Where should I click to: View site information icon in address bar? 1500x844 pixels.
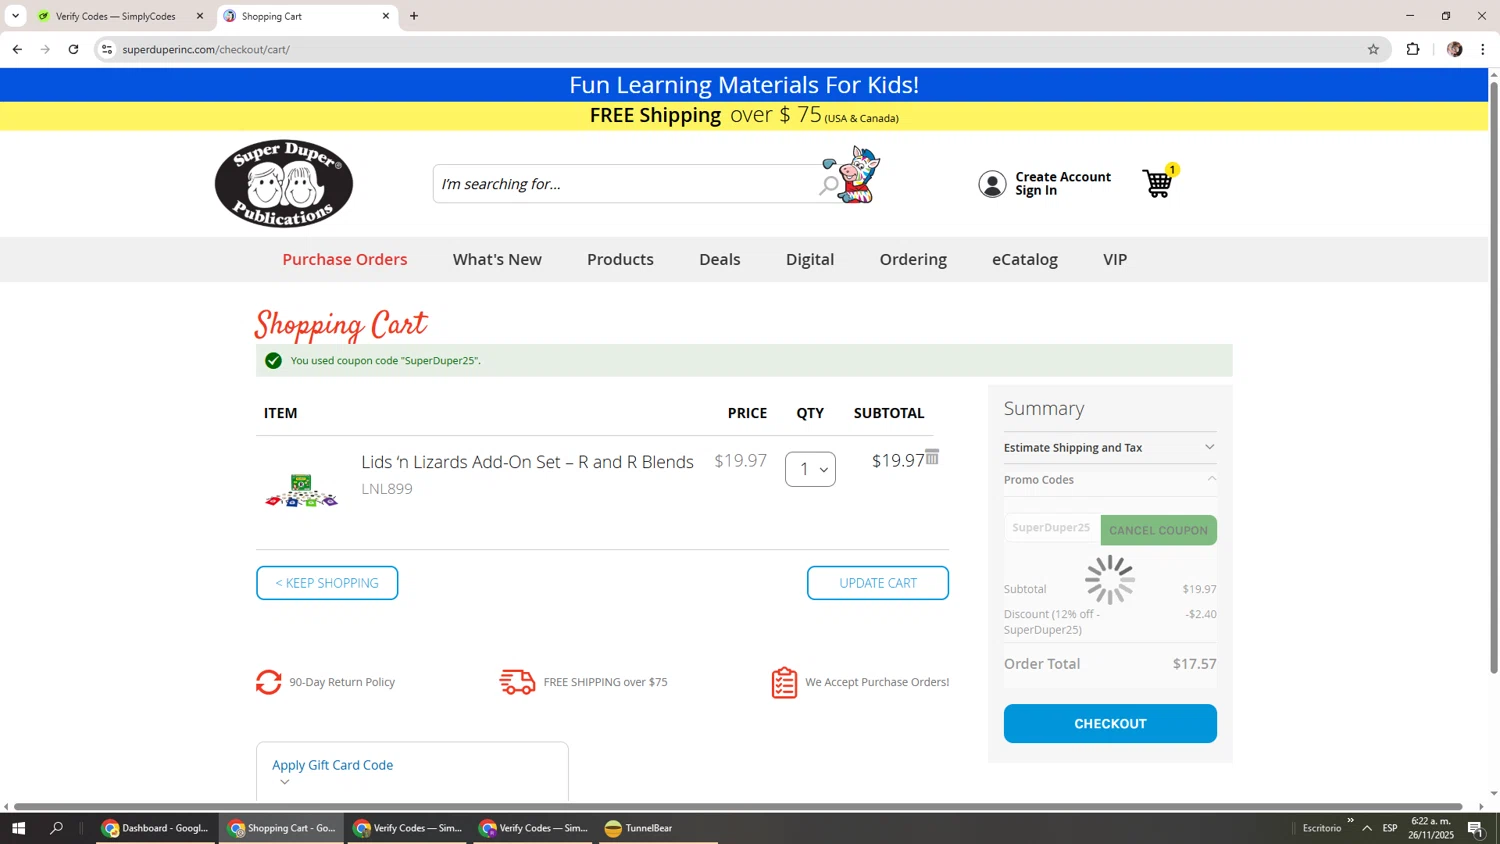[107, 49]
